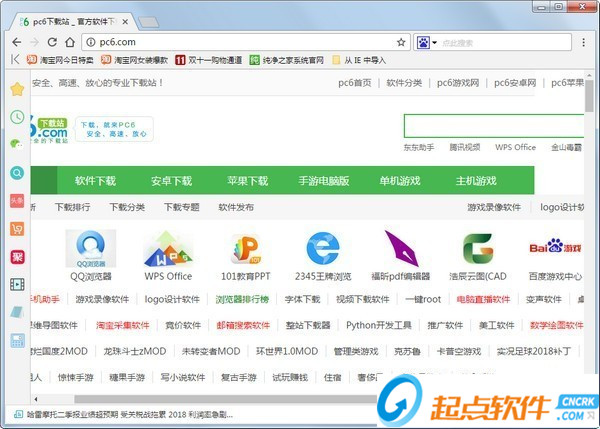The height and width of the screenshot is (429, 600).
Task: Close the pc6下载站 tab
Action: (125, 22)
